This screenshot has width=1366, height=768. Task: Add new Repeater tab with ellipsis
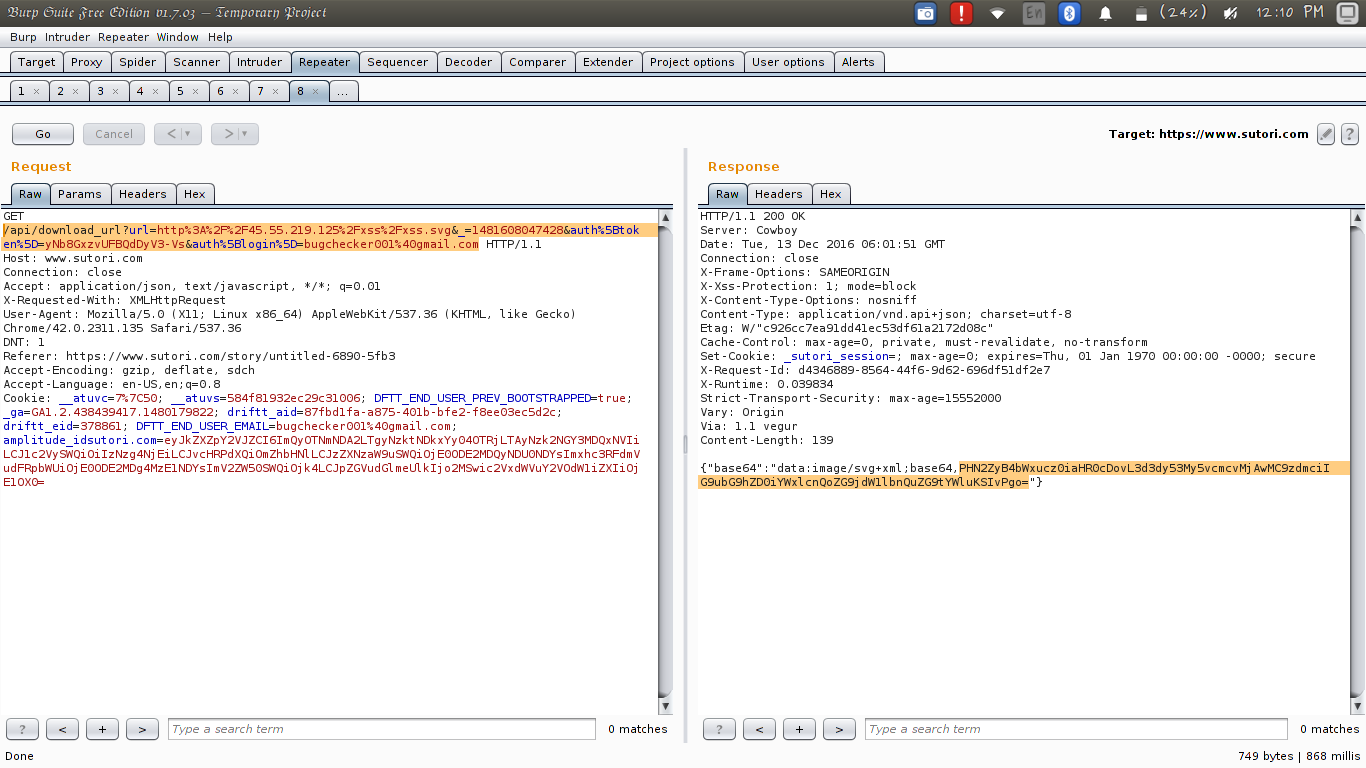(343, 91)
